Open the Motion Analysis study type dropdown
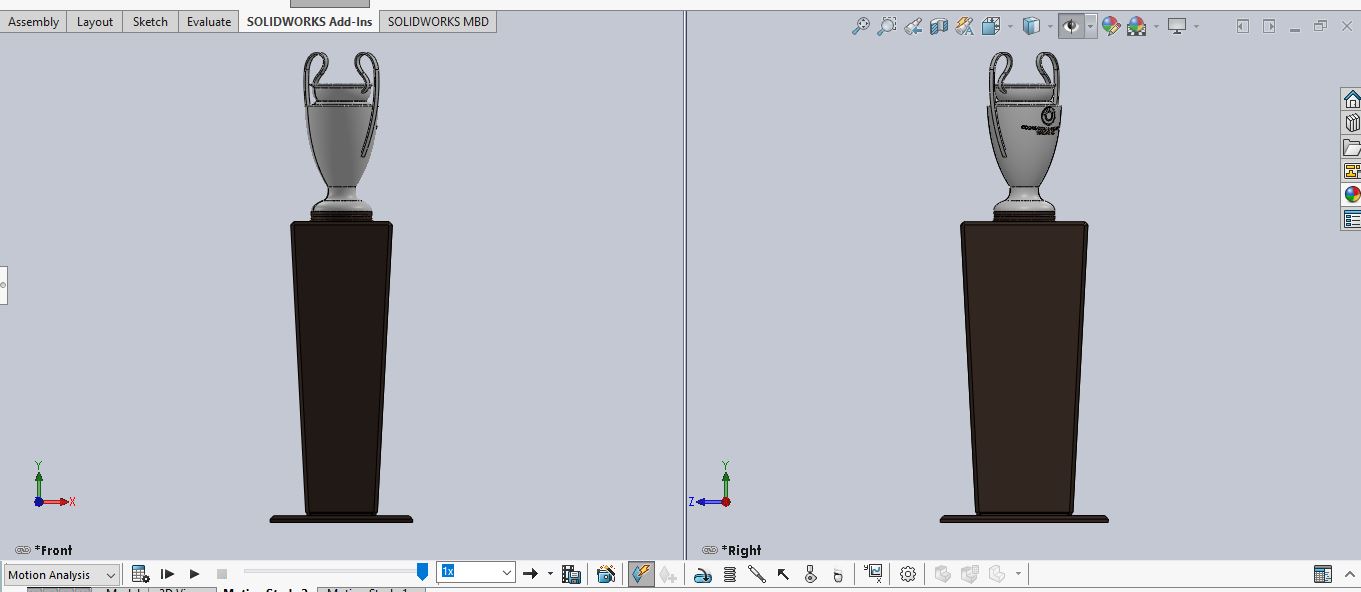 [x=62, y=575]
